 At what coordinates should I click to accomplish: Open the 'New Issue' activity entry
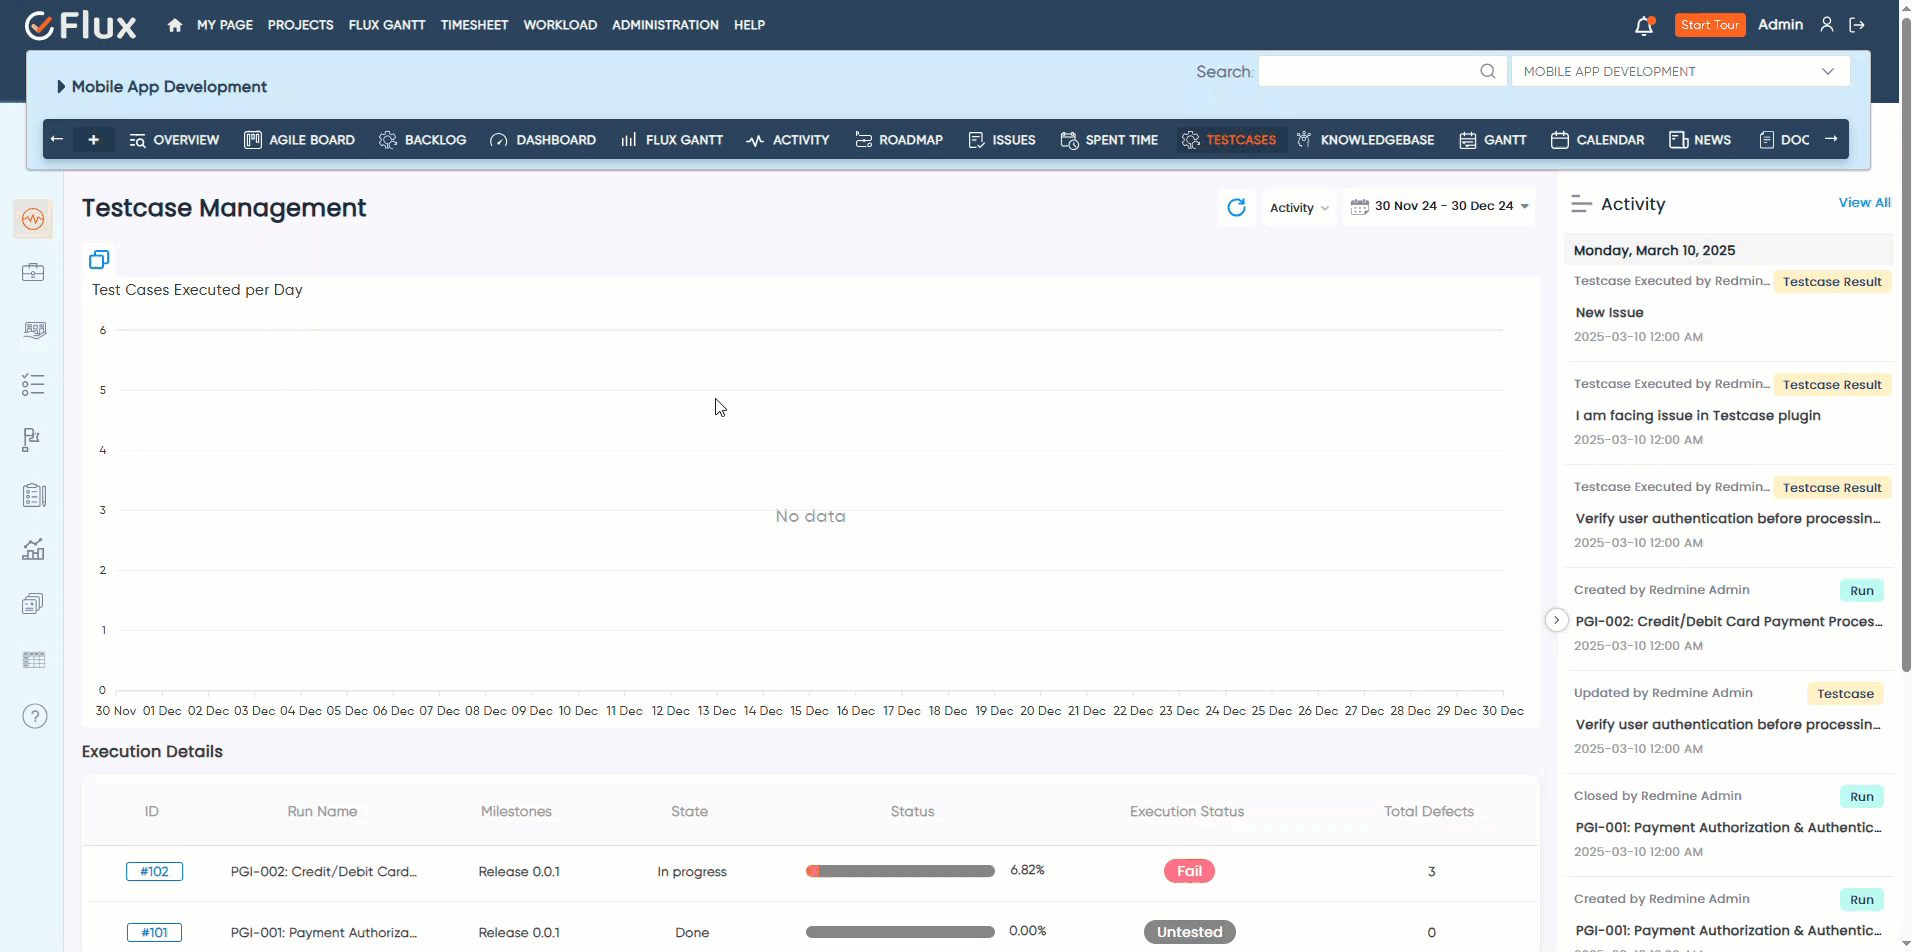coord(1609,312)
